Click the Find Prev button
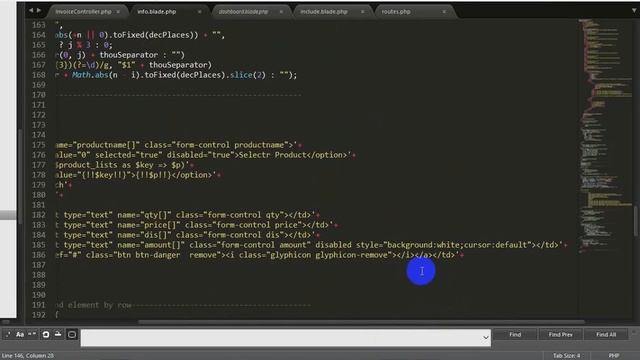The width and height of the screenshot is (640, 360). coord(560,335)
